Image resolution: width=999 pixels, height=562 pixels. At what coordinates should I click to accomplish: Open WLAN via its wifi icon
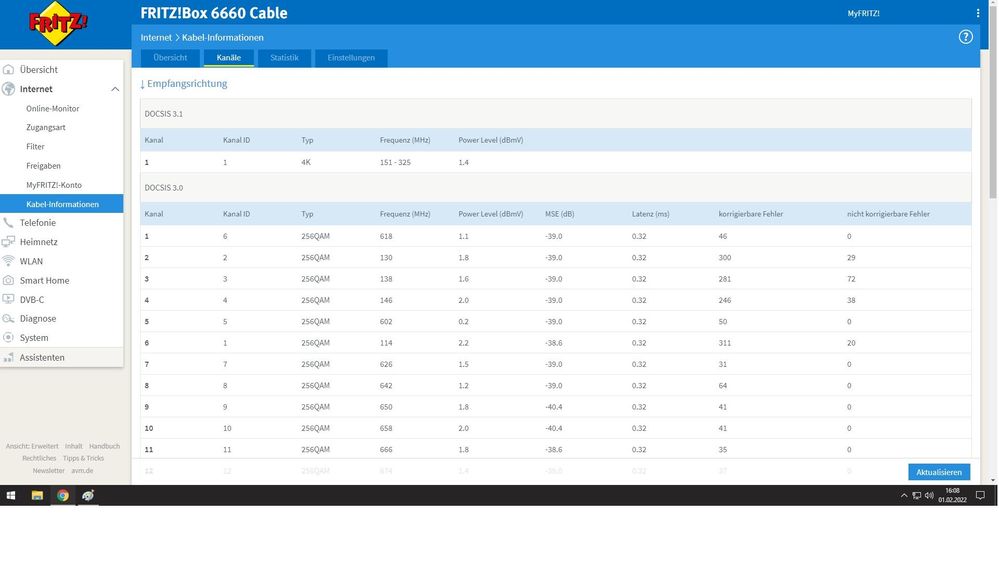[9, 261]
